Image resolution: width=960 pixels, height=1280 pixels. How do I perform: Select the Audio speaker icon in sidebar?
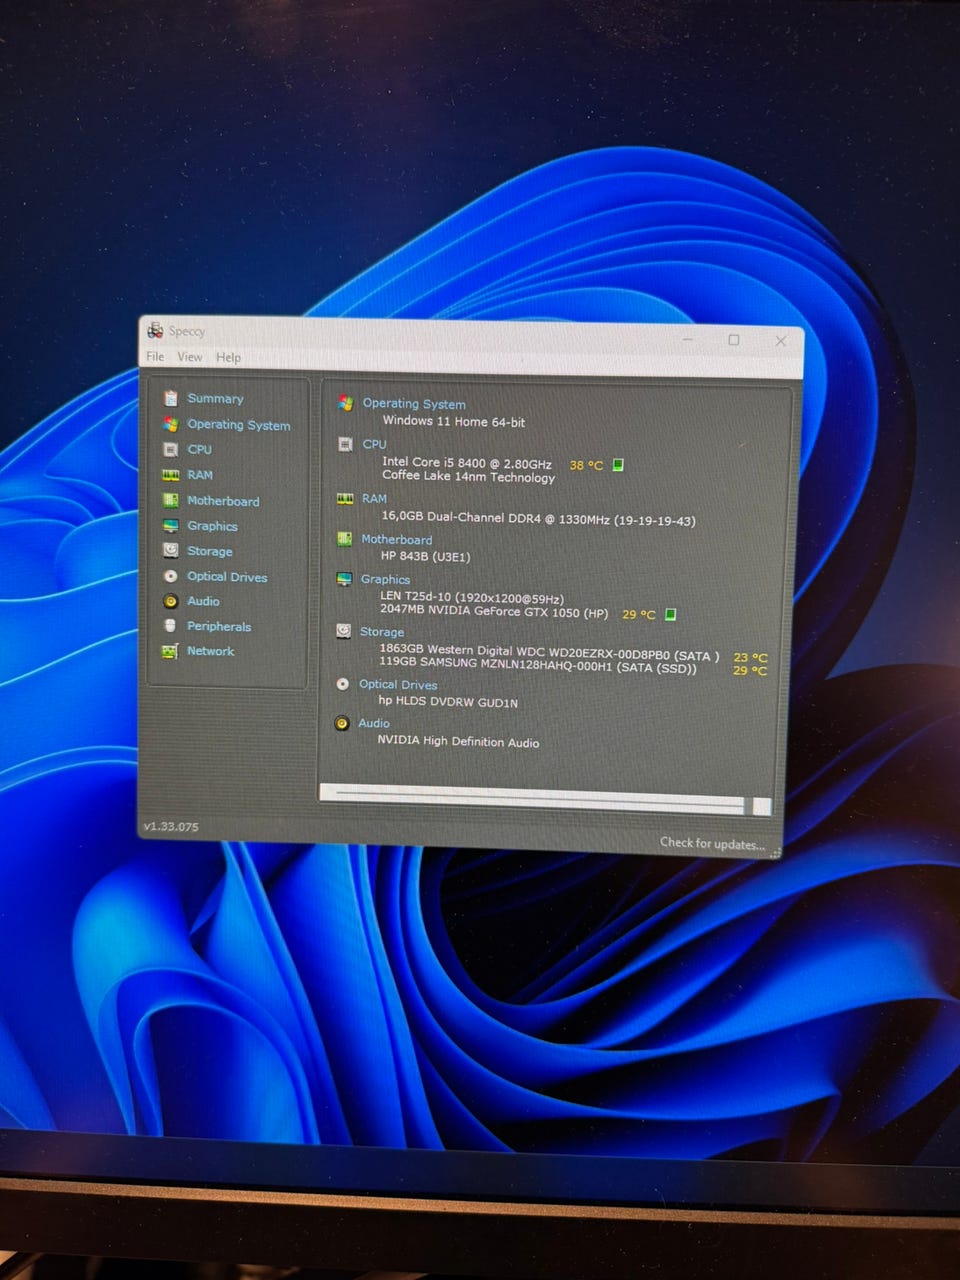coord(171,601)
